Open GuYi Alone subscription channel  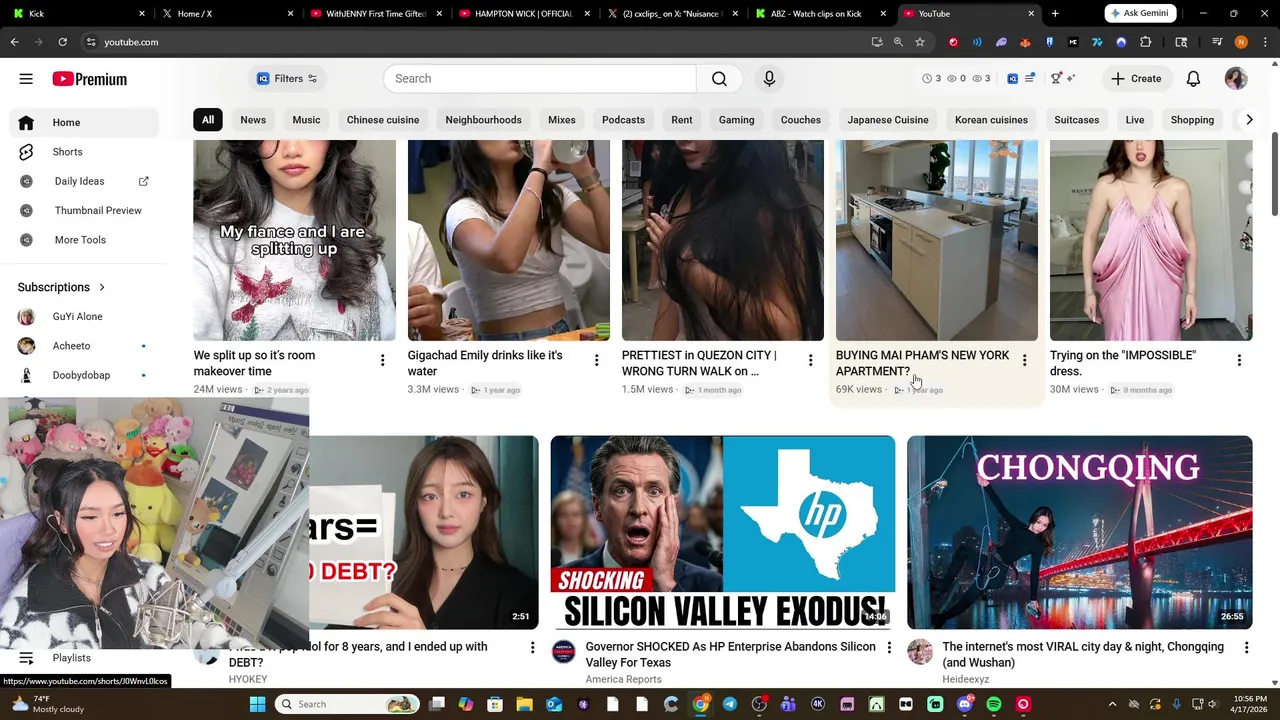(x=84, y=317)
